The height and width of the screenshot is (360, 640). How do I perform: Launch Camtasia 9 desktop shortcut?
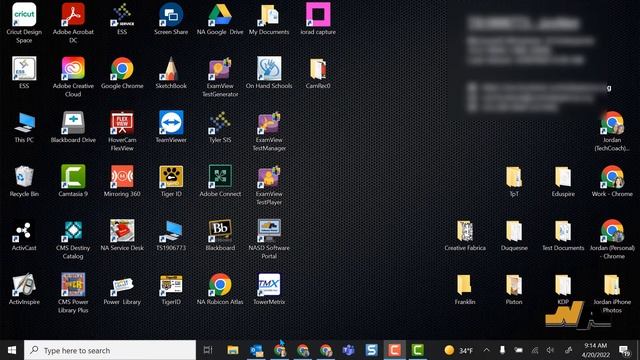click(73, 181)
